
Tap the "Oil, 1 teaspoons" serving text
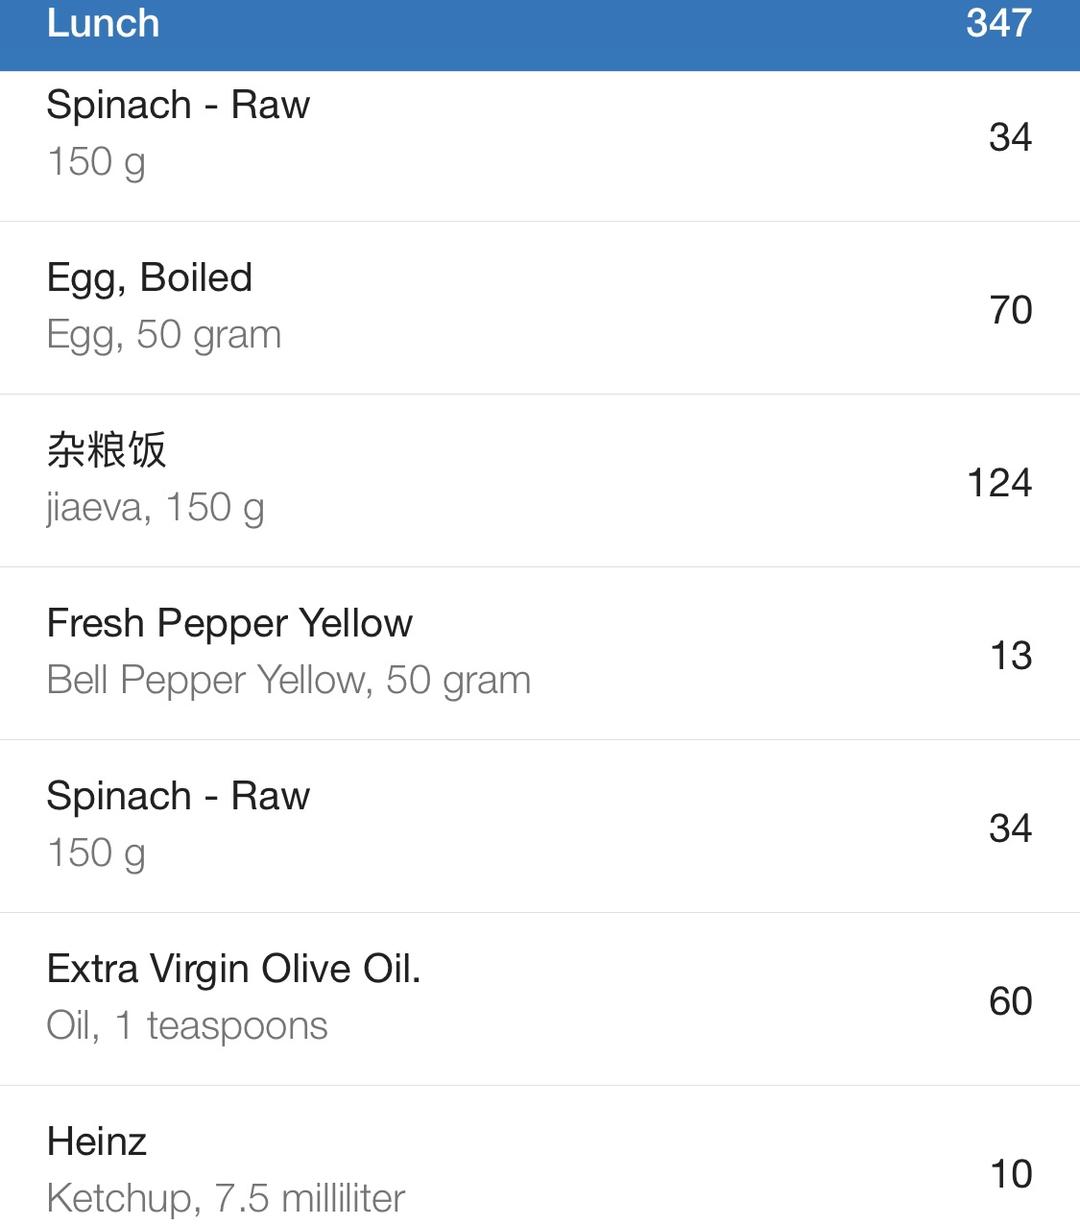tap(187, 1026)
